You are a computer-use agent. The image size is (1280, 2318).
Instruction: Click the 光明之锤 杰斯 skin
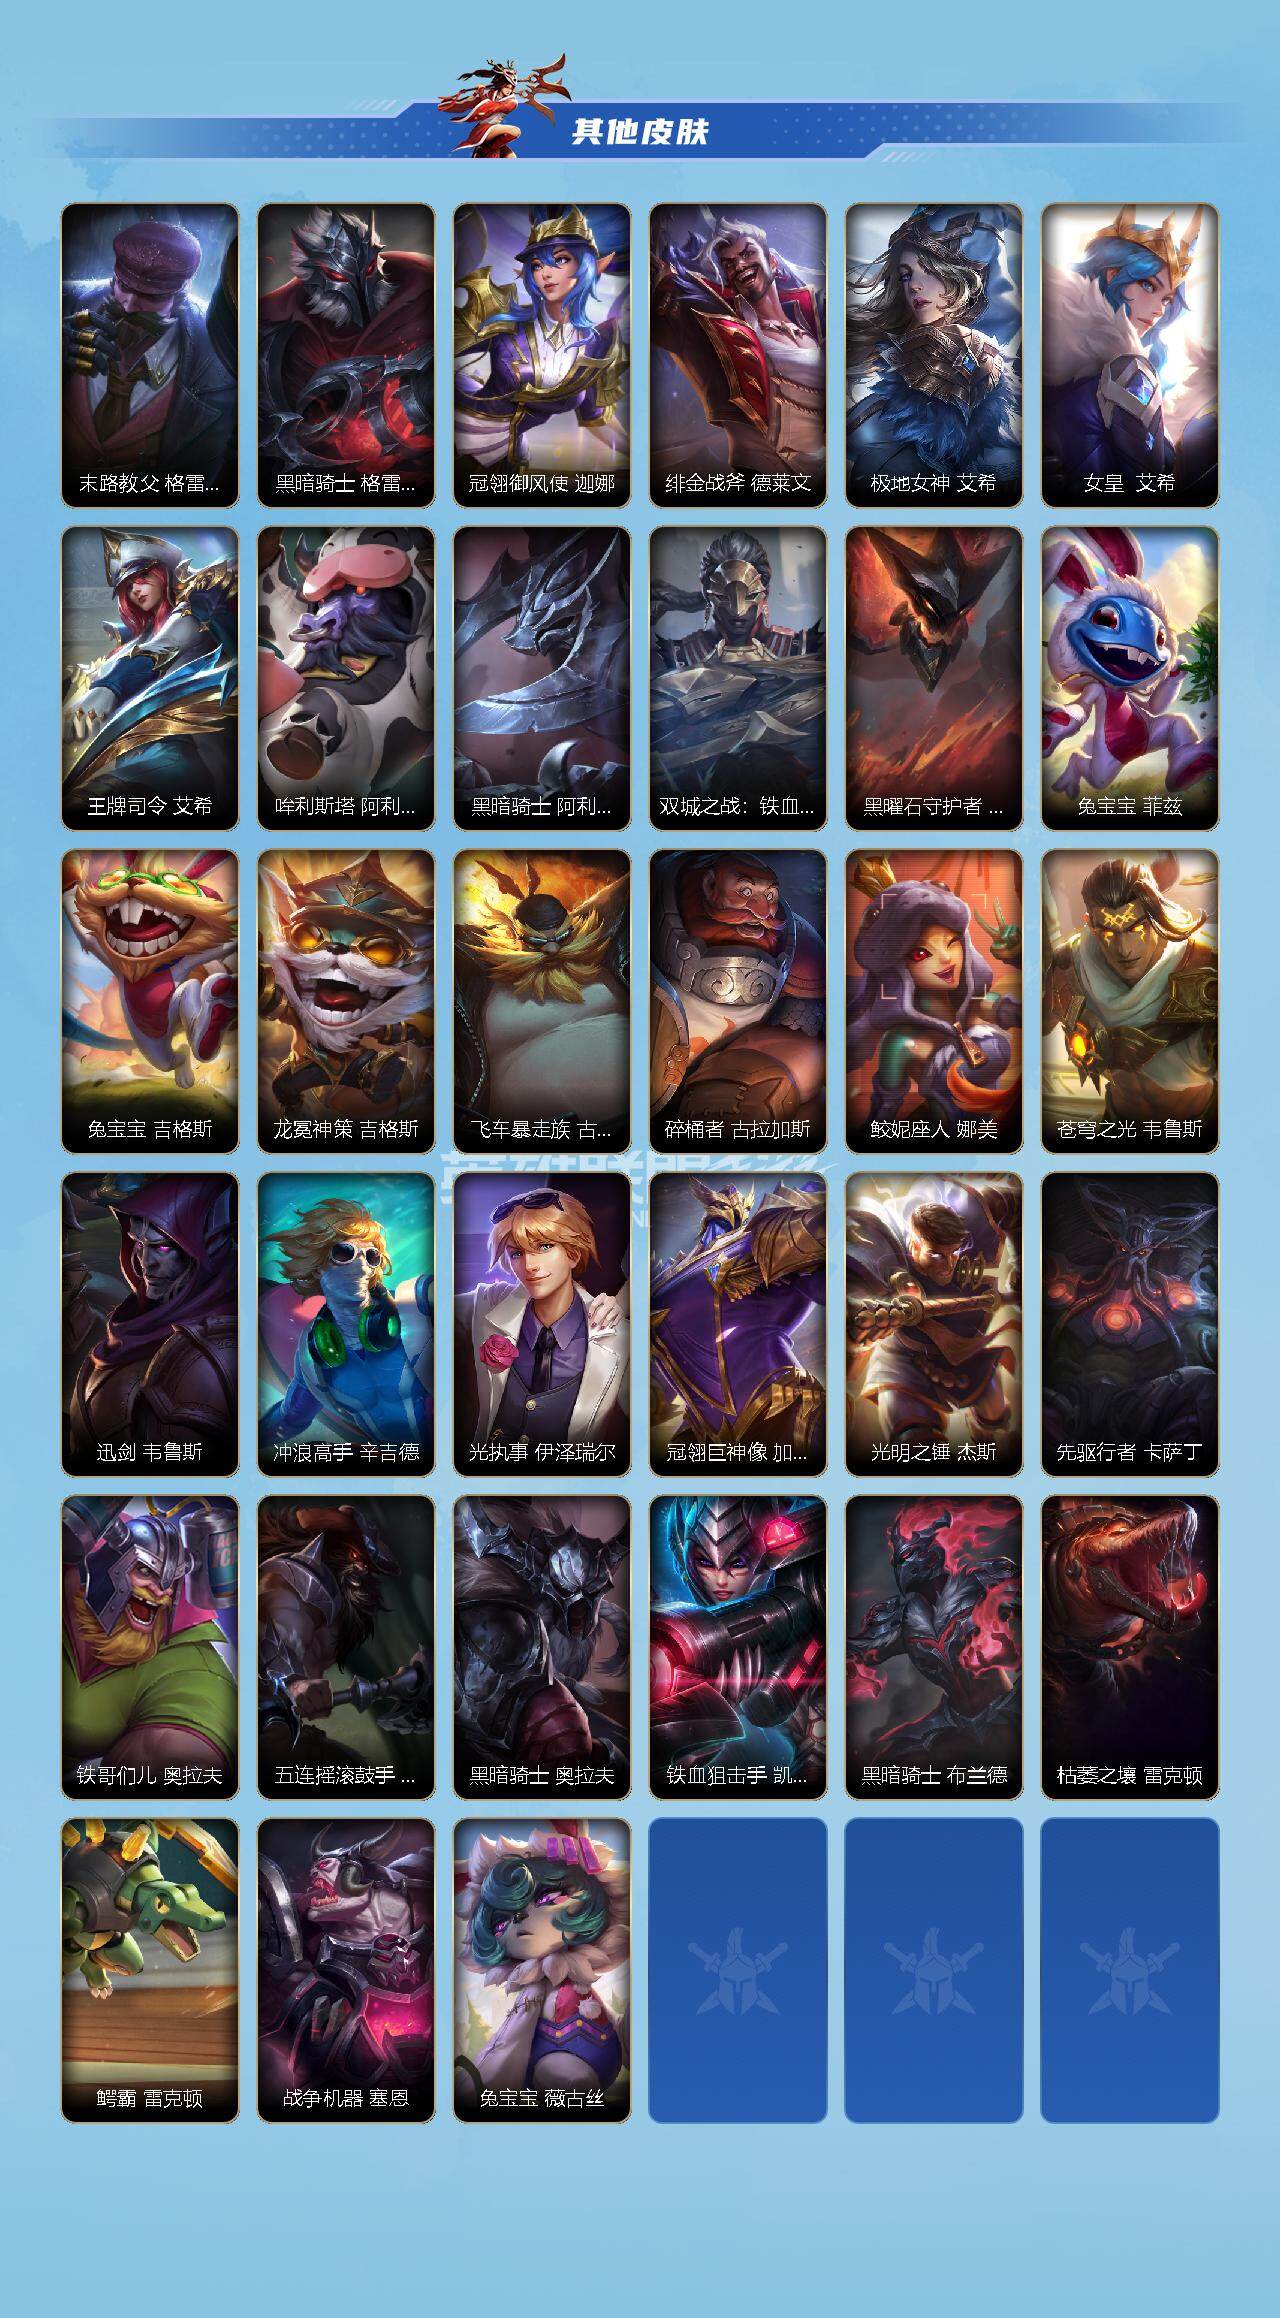934,1324
